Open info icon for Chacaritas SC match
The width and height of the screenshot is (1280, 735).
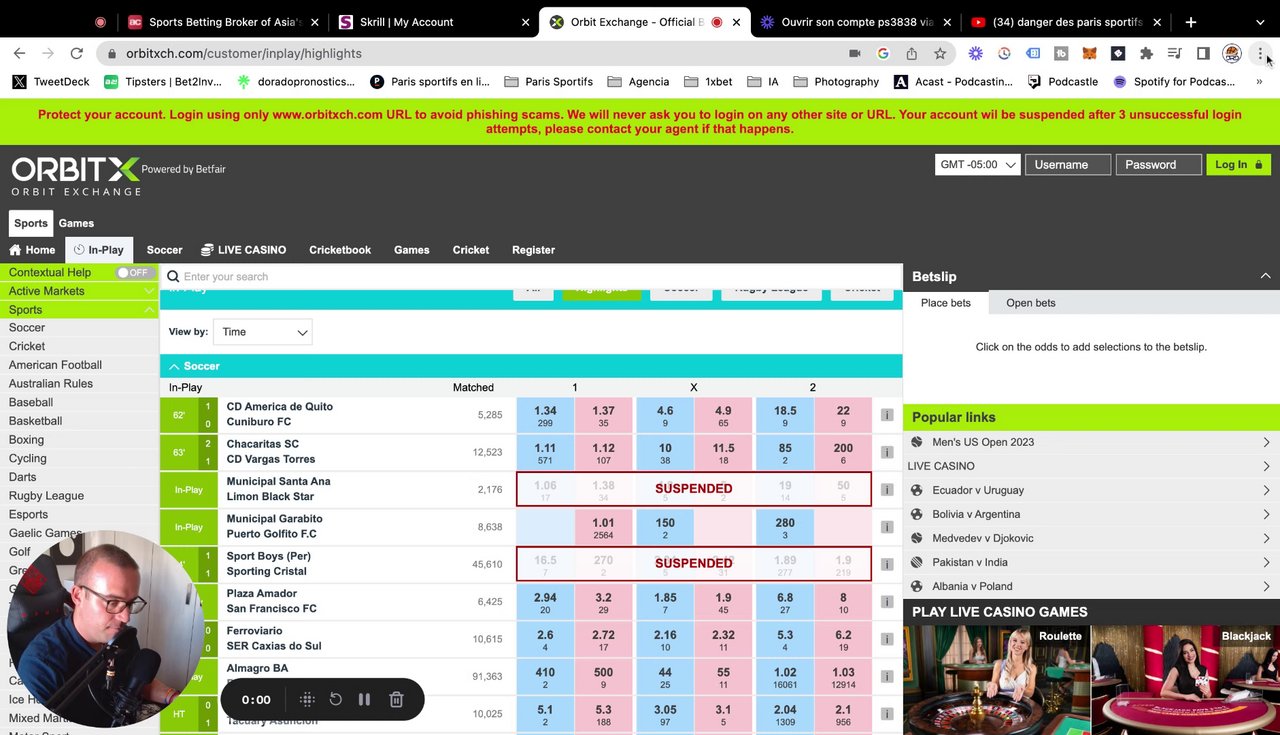(x=887, y=452)
